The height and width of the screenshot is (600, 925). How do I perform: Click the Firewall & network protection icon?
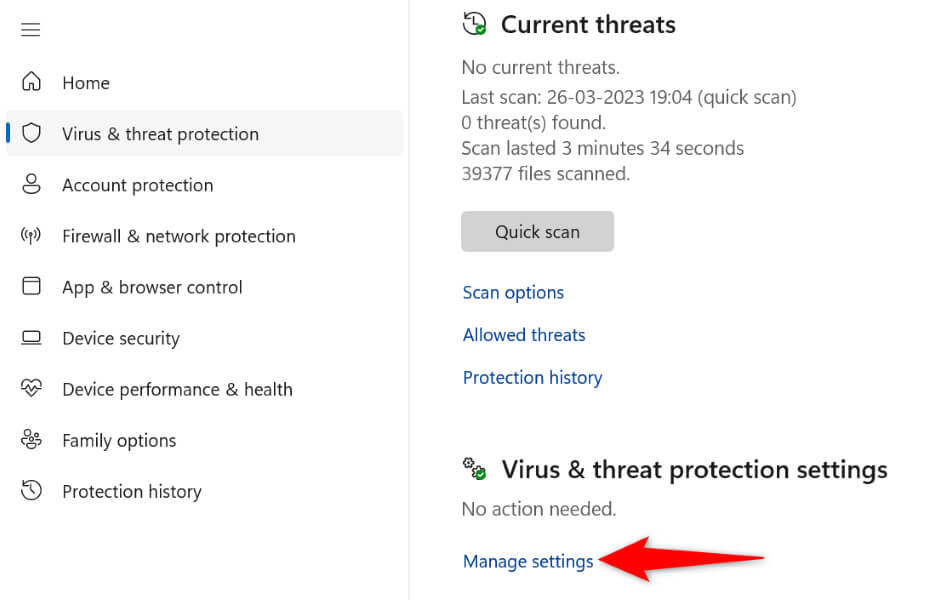pos(32,236)
